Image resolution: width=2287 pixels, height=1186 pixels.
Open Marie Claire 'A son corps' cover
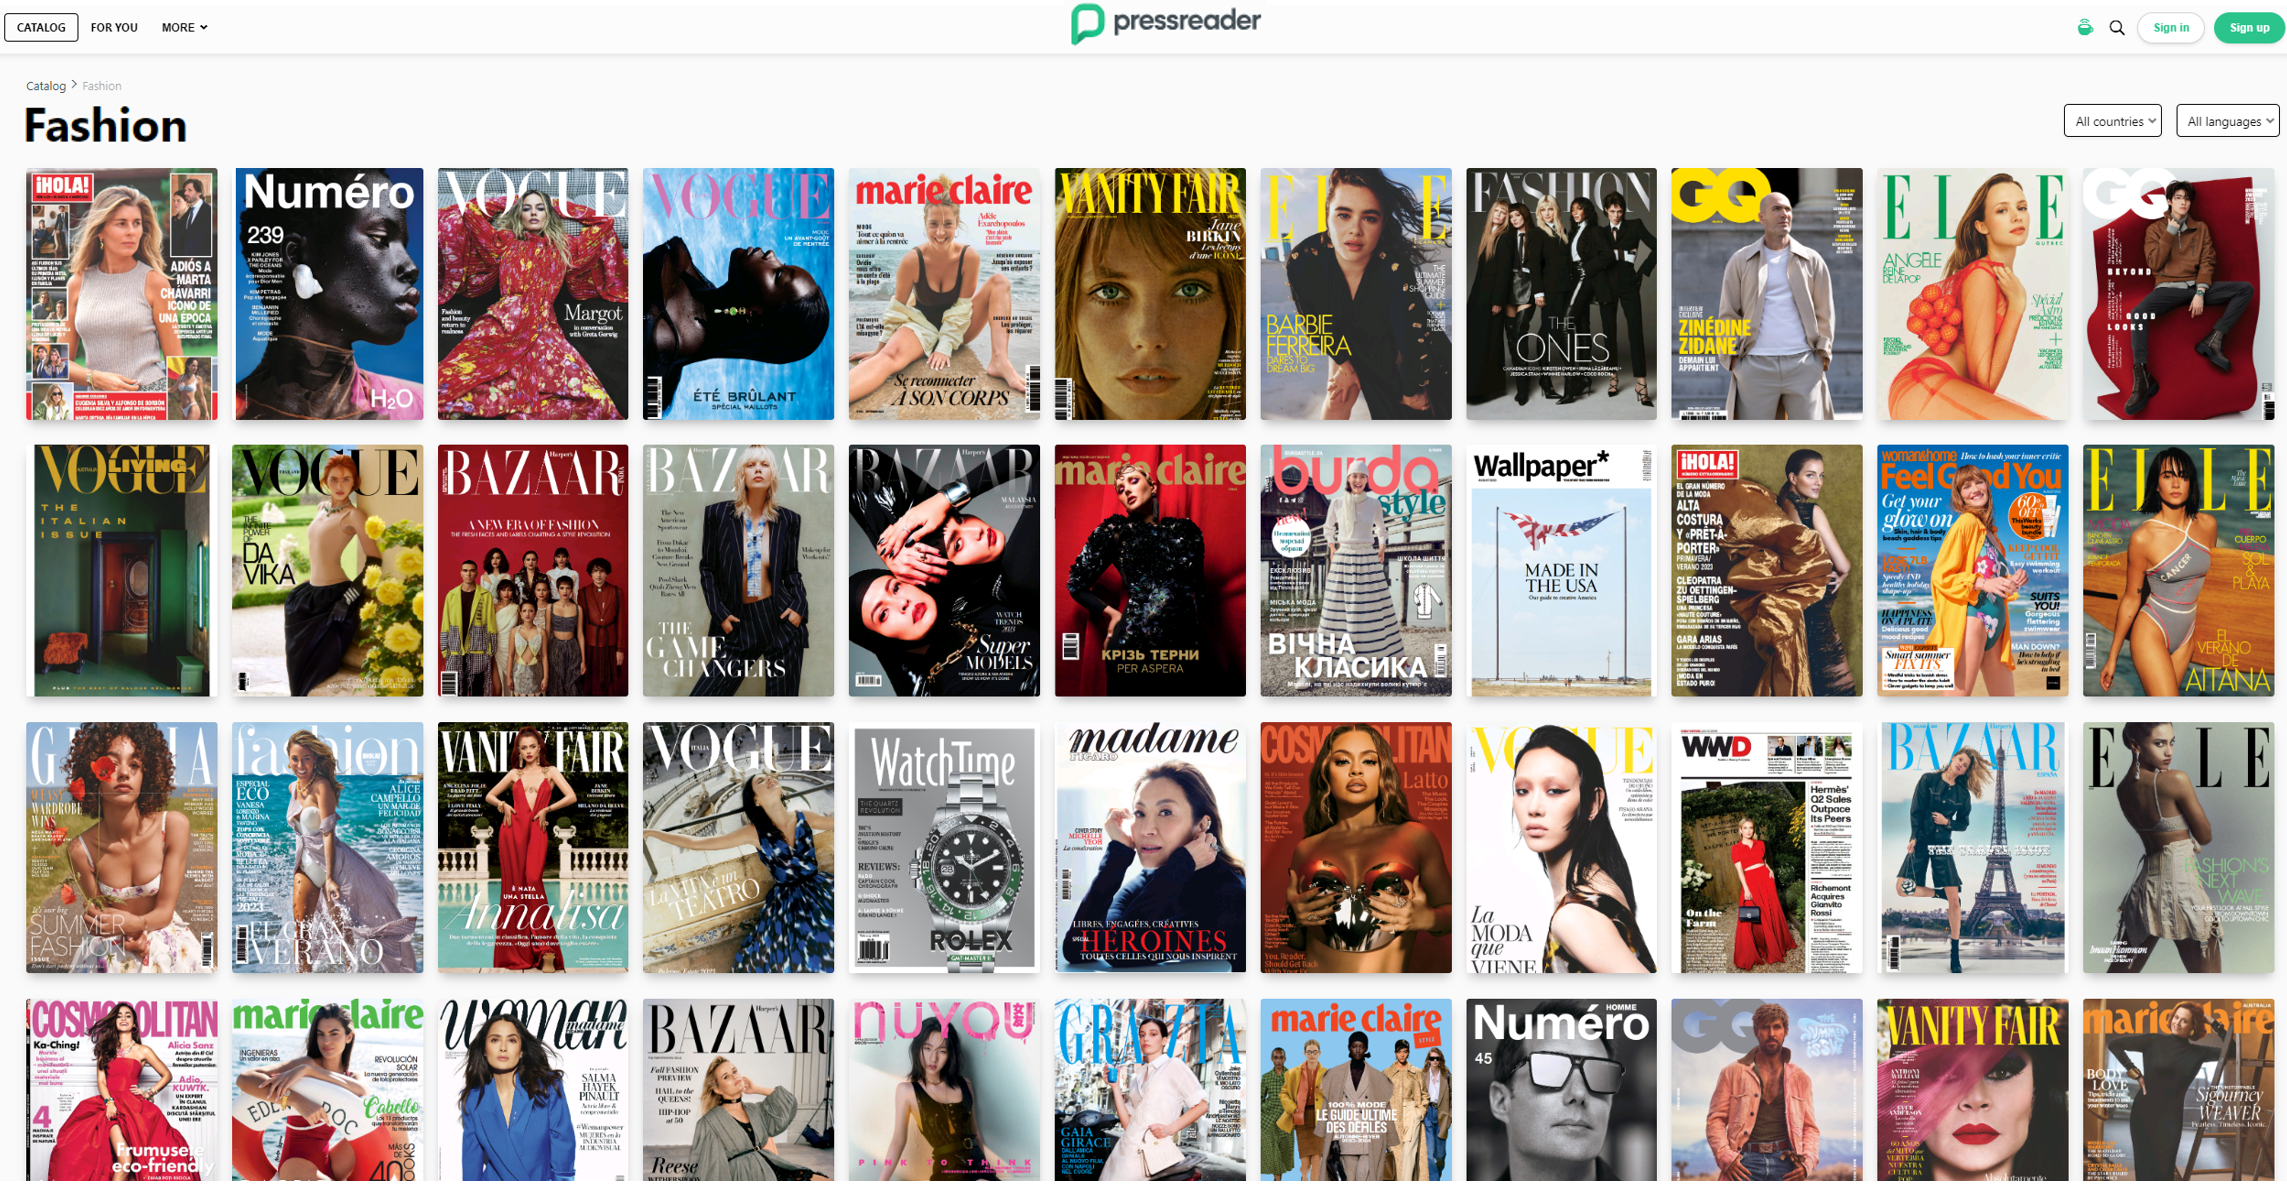(944, 294)
